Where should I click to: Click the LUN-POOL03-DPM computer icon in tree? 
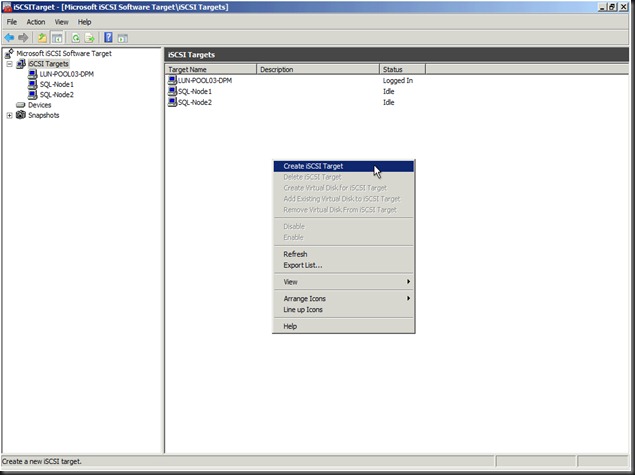[x=32, y=74]
